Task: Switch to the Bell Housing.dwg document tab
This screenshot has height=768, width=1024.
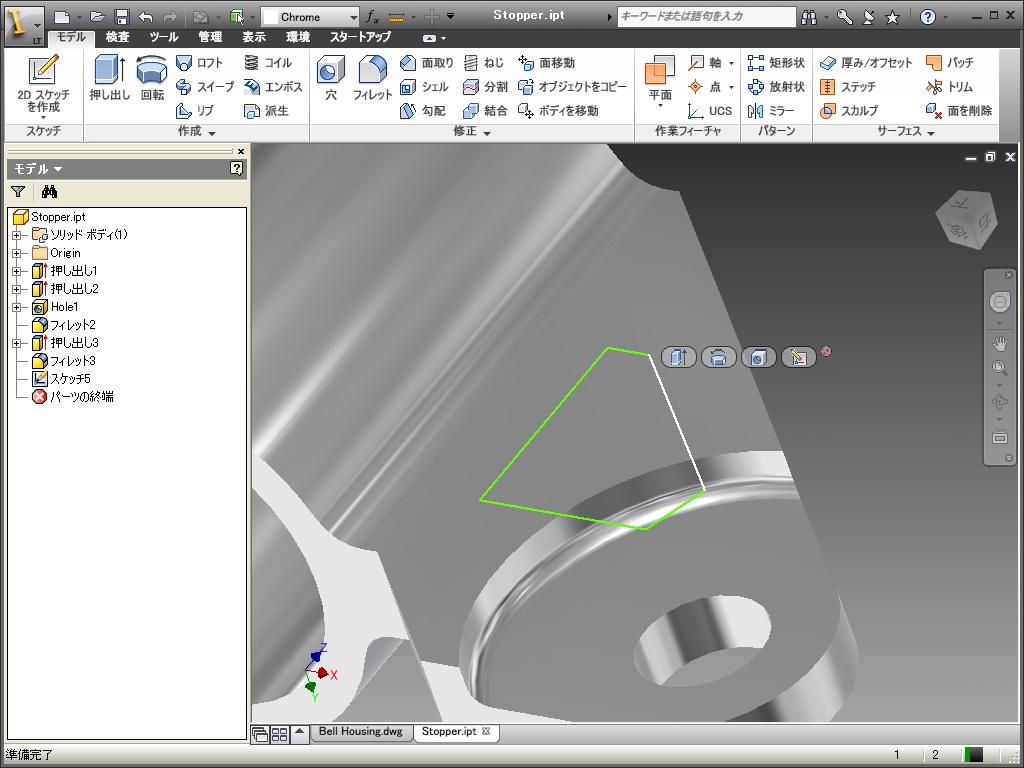Action: tap(360, 732)
